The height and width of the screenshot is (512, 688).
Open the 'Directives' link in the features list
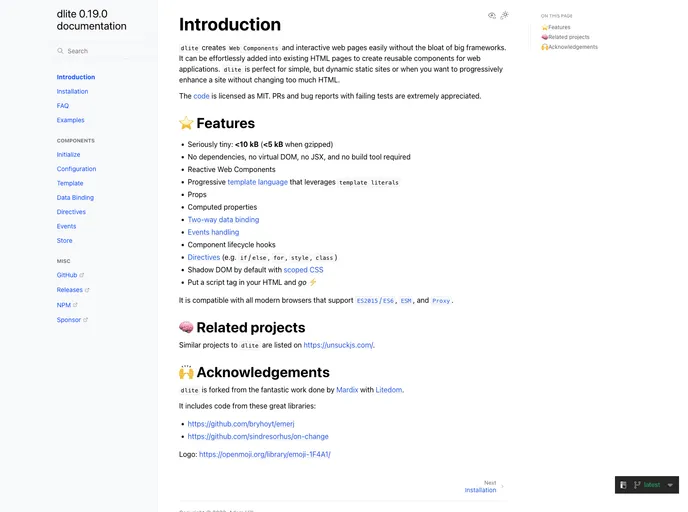[204, 258]
